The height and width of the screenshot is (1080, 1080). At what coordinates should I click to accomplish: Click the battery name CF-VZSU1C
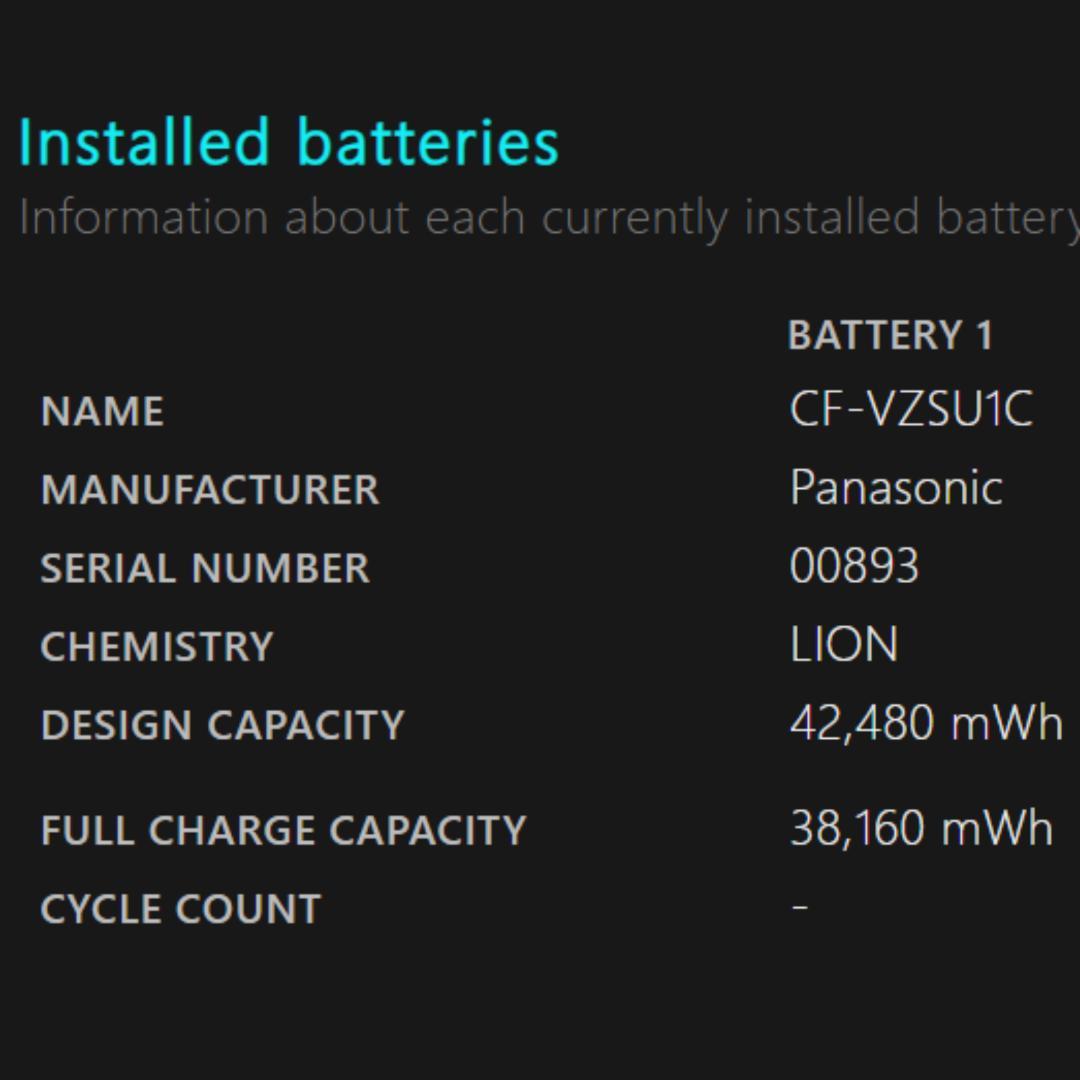tap(910, 410)
